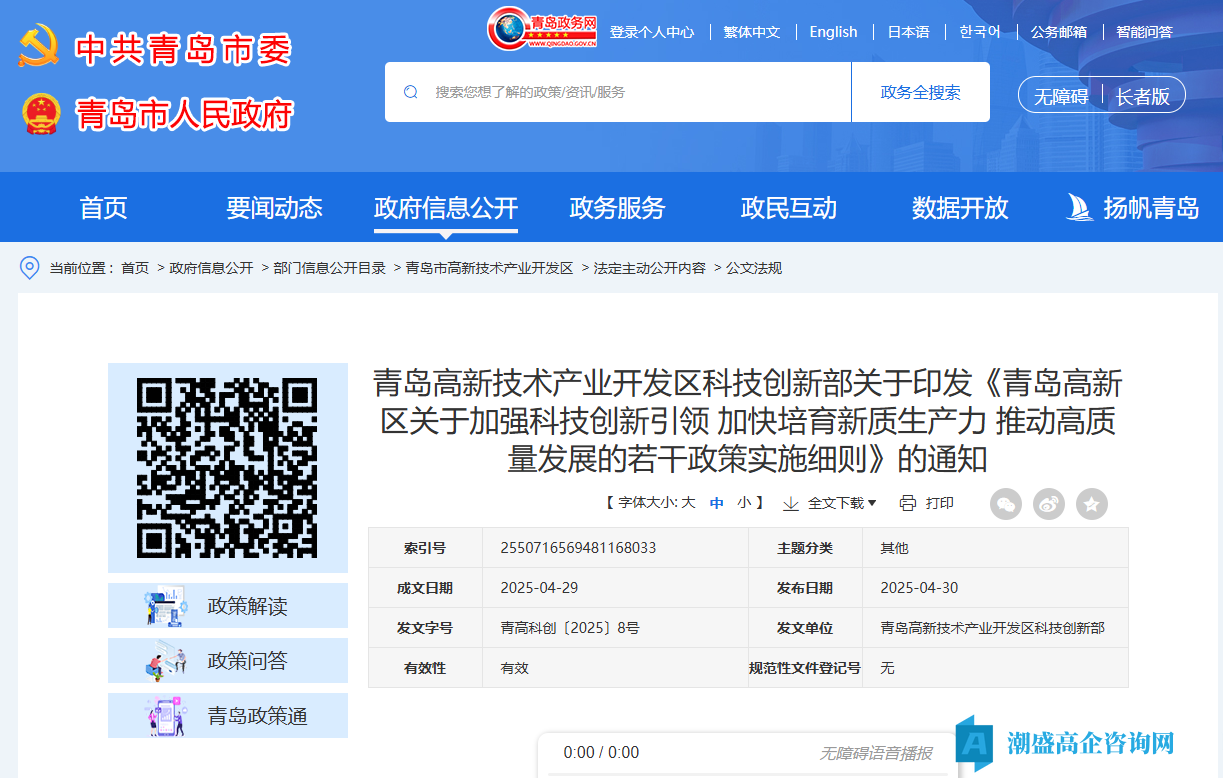Image resolution: width=1223 pixels, height=778 pixels.
Task: Open the 政府信息公开 navigation tab
Action: (446, 208)
